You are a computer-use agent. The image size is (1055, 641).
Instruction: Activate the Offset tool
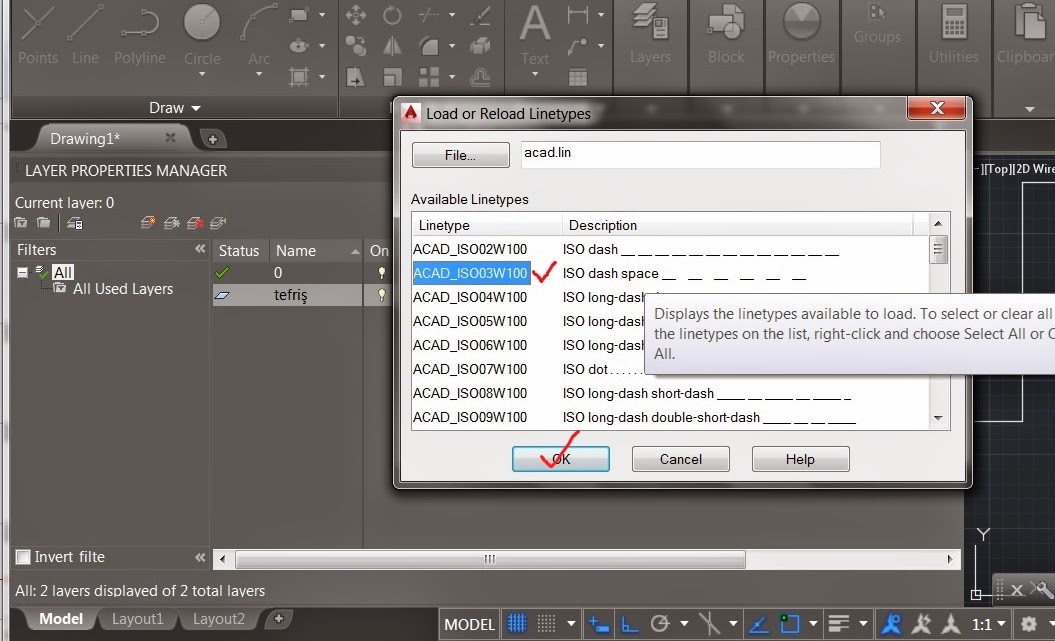click(x=480, y=77)
